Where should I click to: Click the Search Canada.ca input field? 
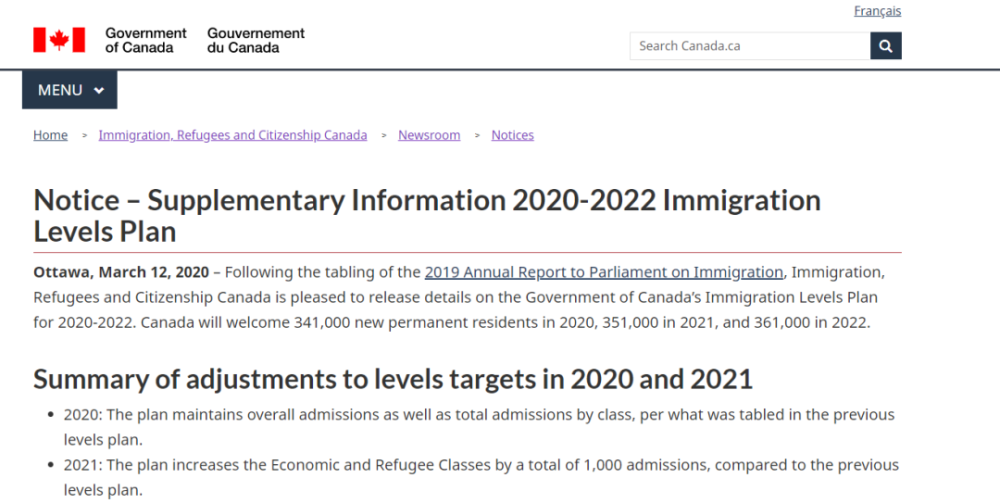(750, 46)
